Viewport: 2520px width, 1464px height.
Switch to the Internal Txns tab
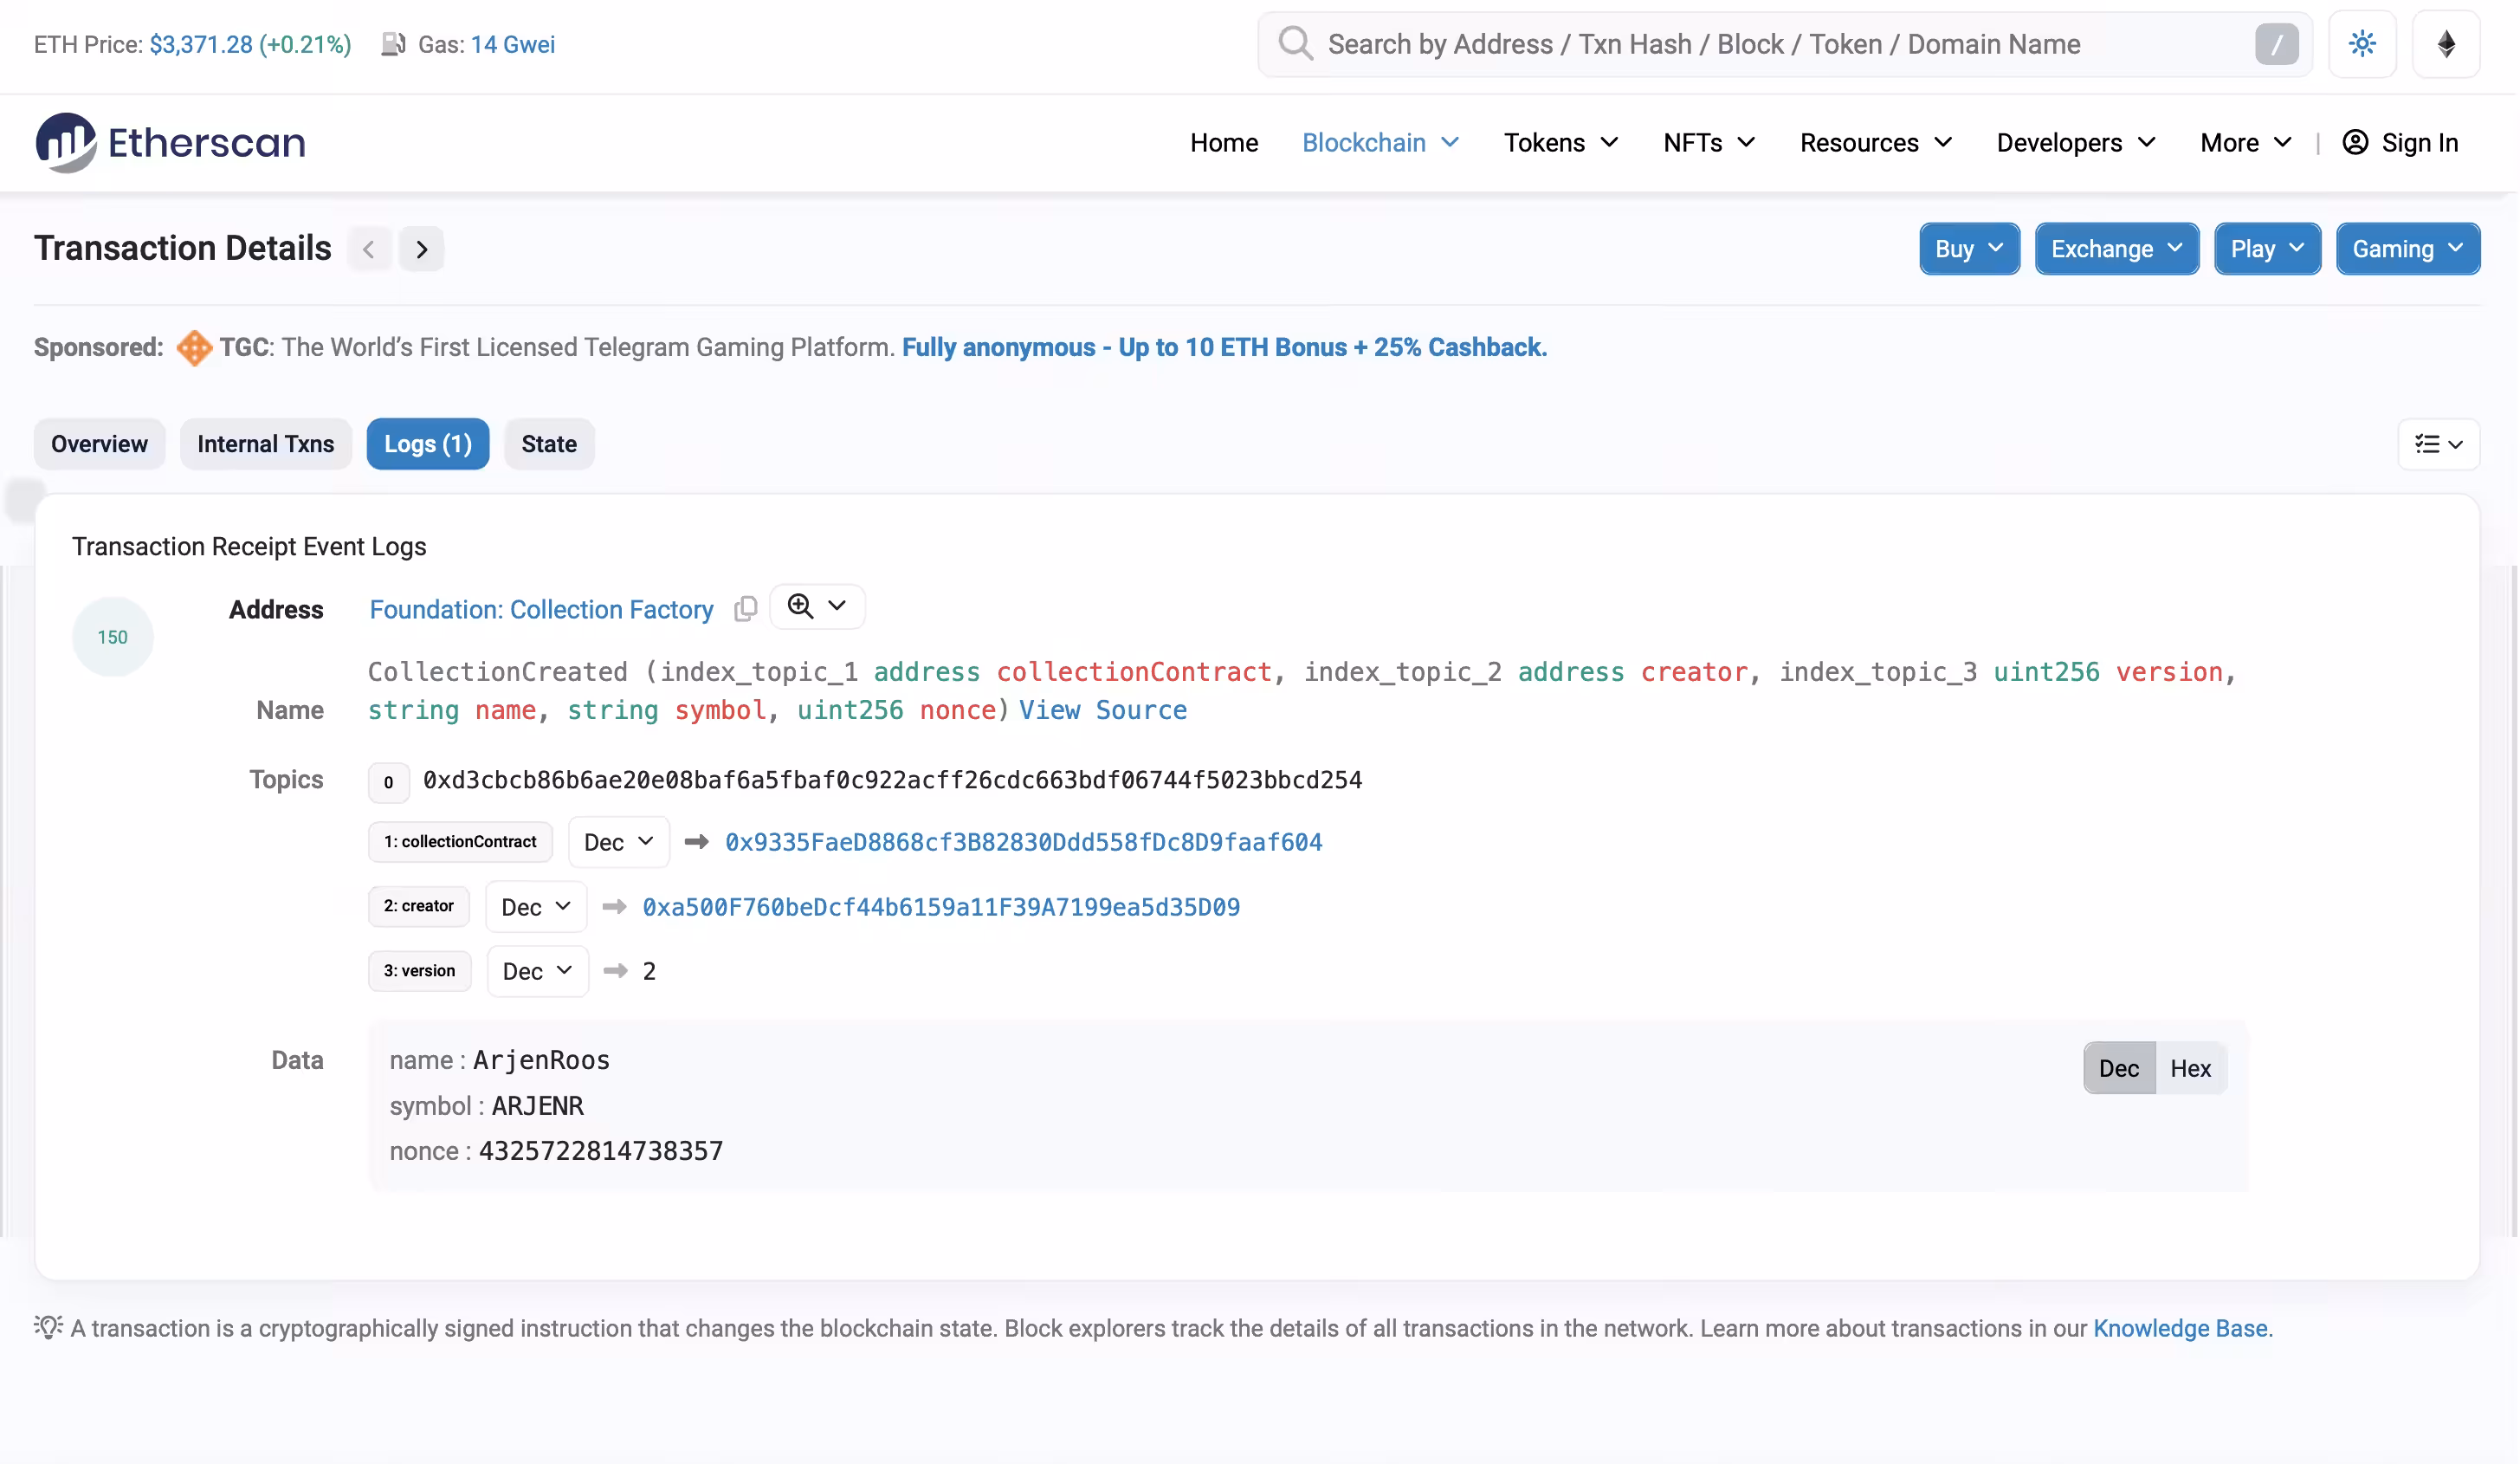point(266,444)
